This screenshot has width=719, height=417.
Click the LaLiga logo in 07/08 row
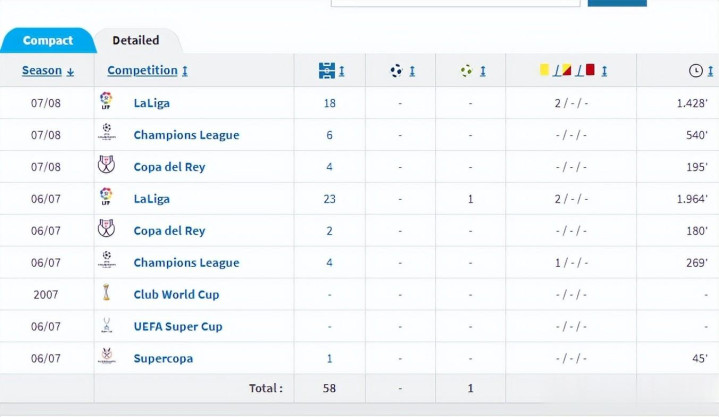106,102
